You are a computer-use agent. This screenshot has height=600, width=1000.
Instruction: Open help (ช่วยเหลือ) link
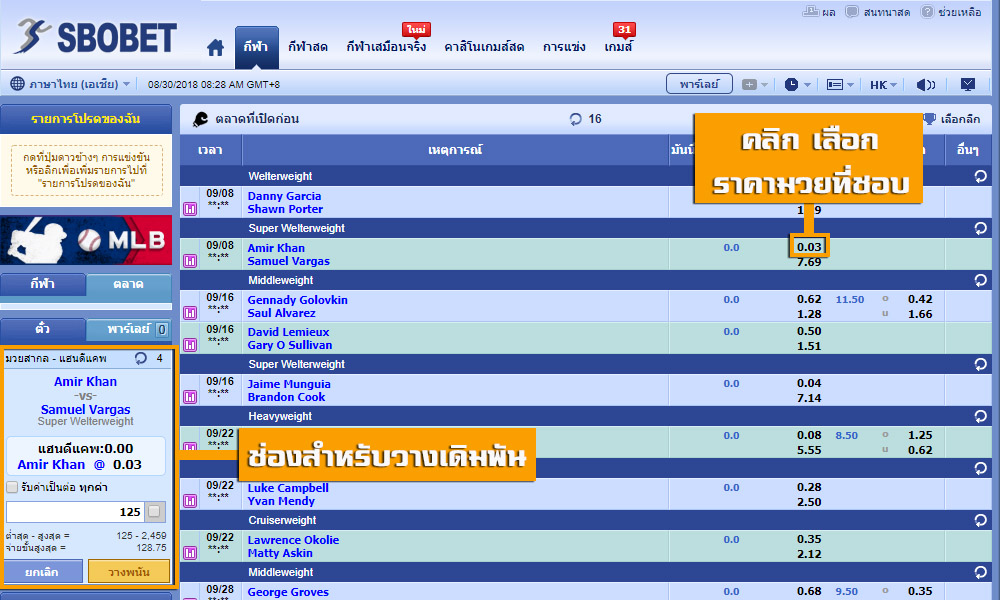tap(951, 11)
